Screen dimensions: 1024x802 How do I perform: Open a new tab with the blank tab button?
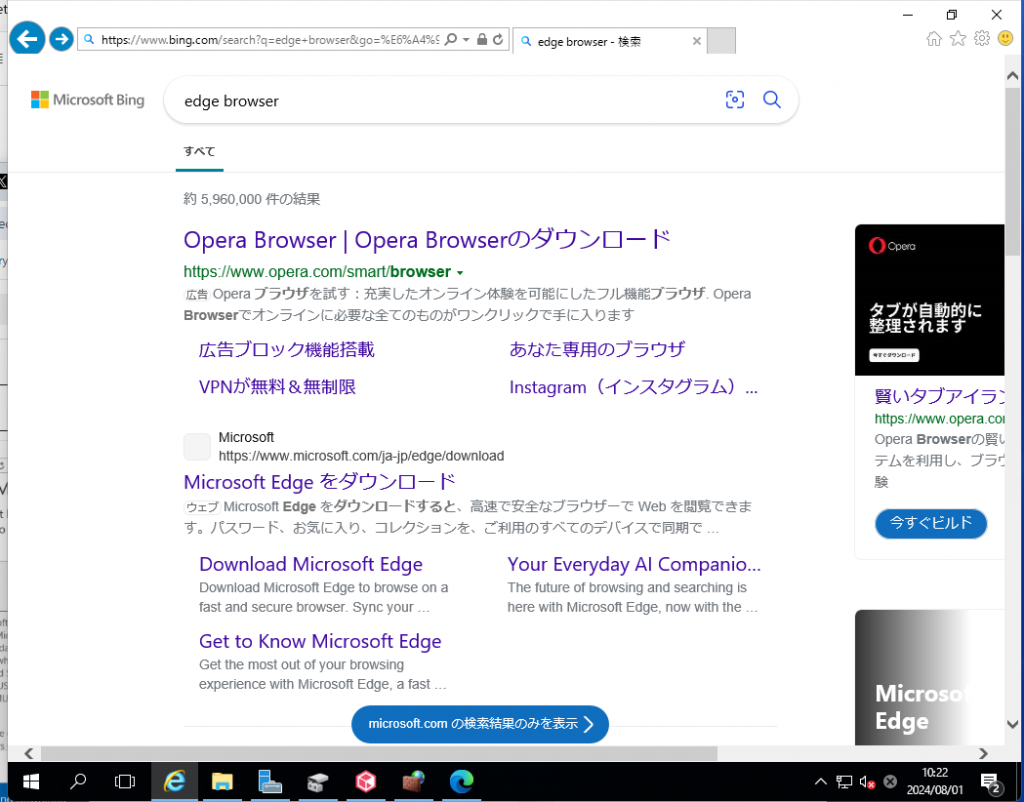[x=722, y=40]
